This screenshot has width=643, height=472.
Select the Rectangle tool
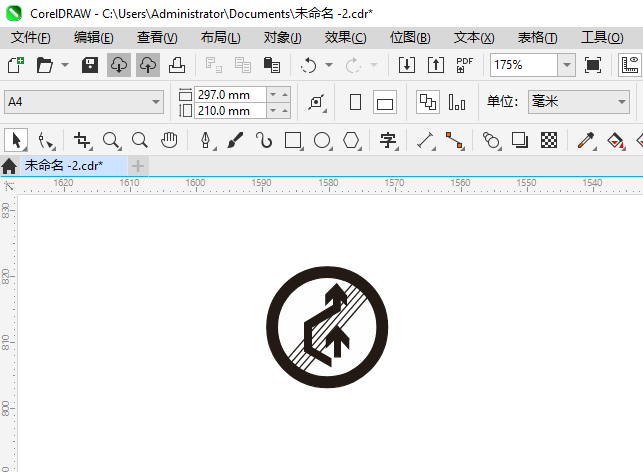click(x=293, y=140)
